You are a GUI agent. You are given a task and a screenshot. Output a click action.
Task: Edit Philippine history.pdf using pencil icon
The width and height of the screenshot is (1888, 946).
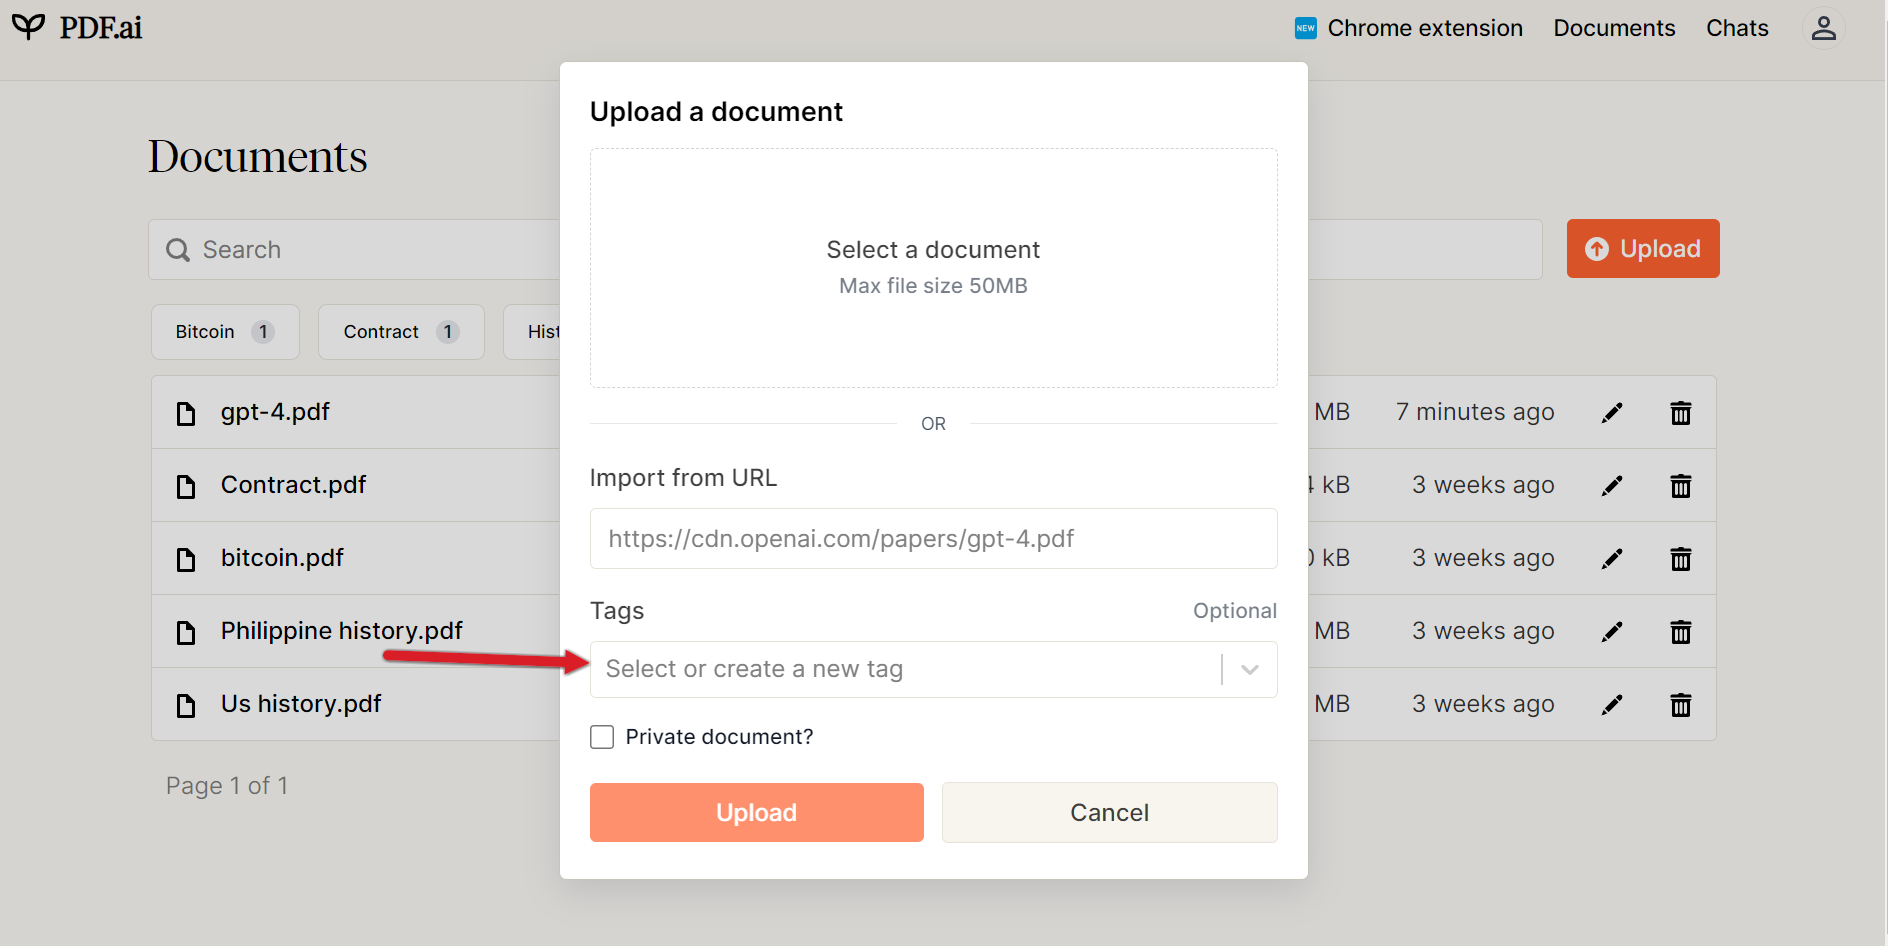(1612, 632)
